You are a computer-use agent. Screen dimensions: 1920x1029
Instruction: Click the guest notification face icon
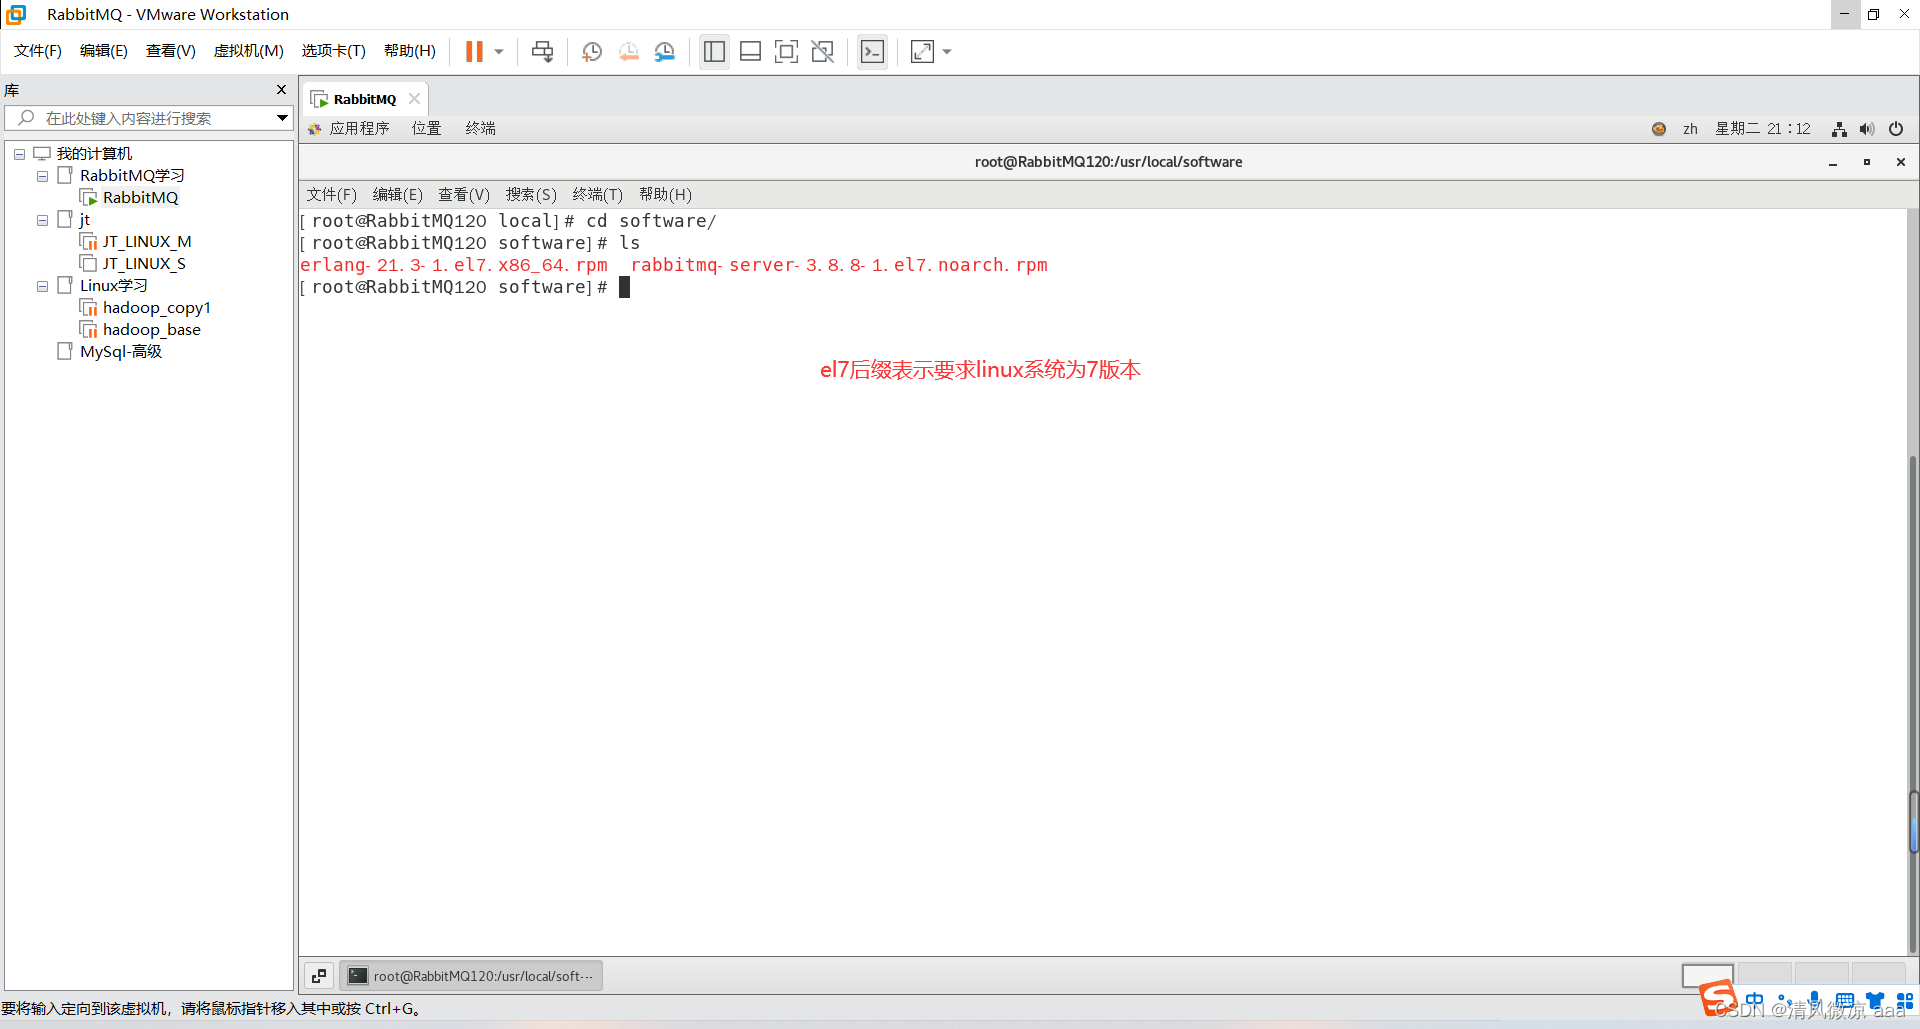click(1659, 129)
